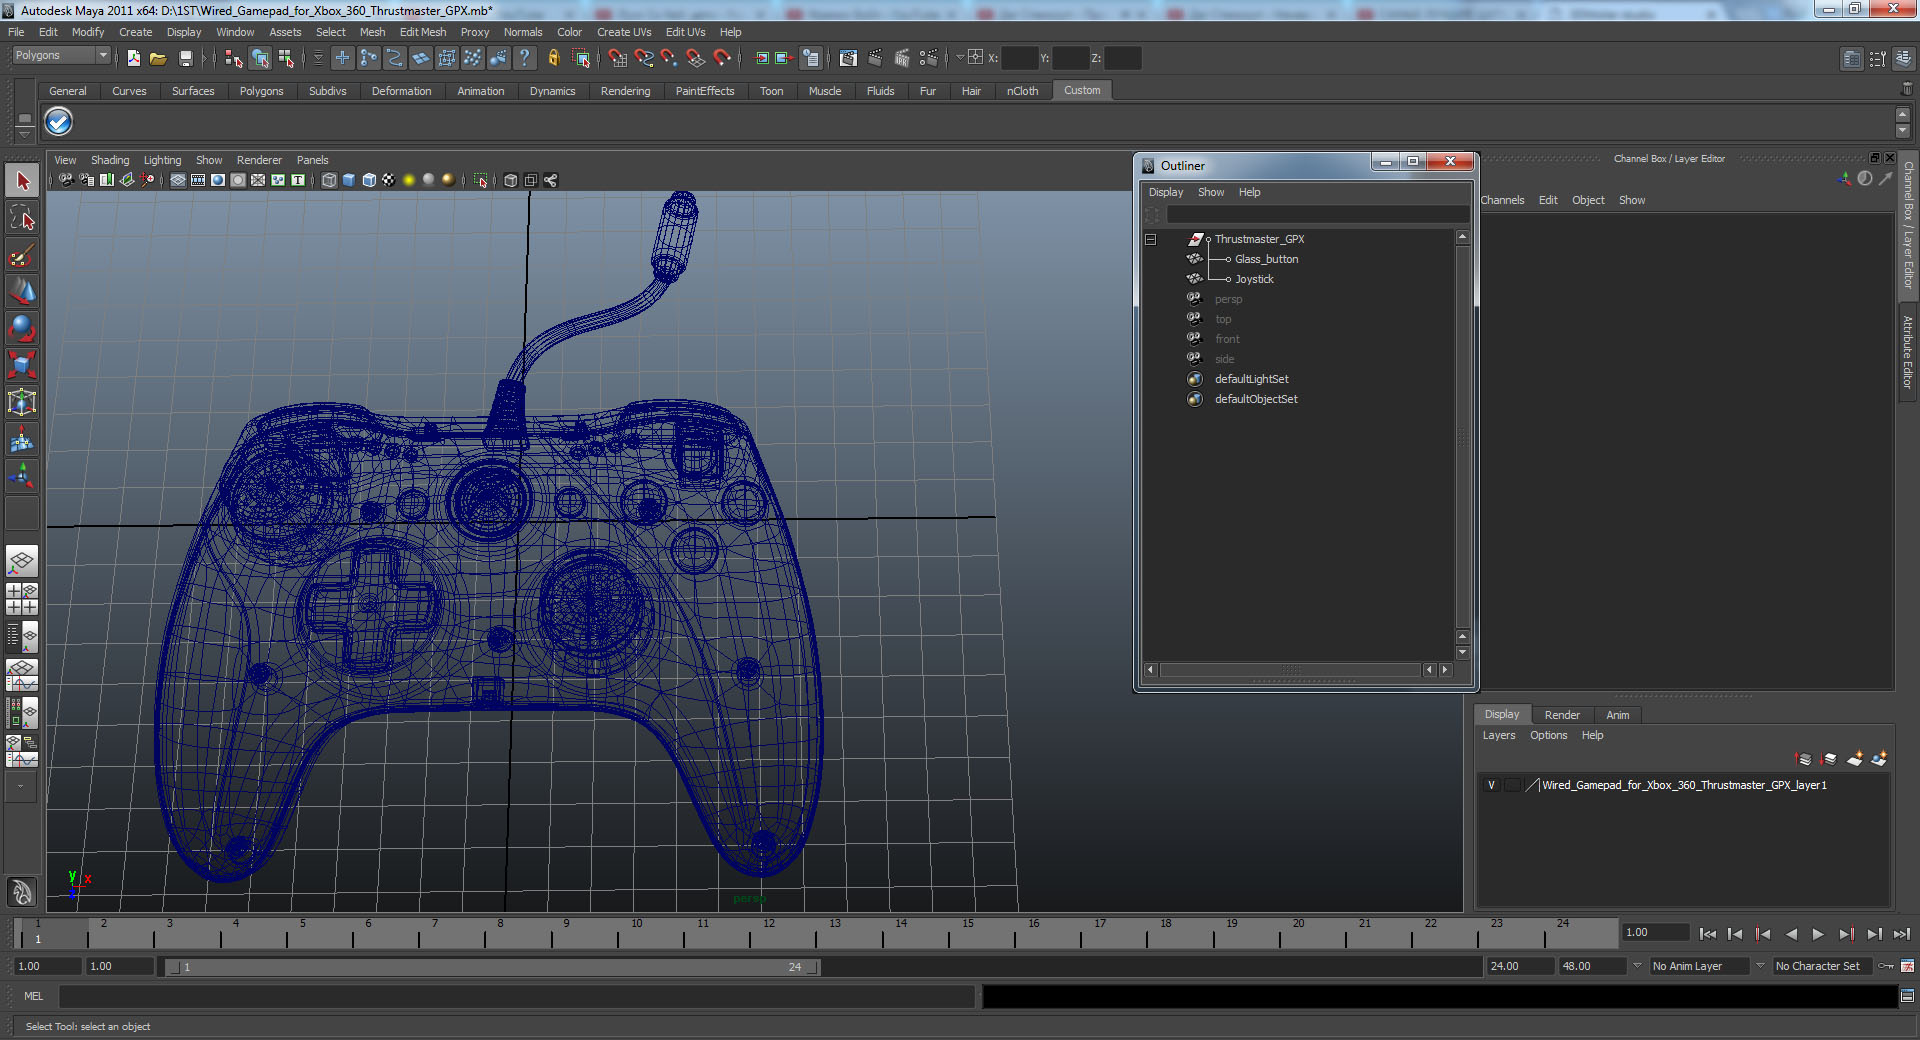This screenshot has width=1920, height=1040.
Task: Switch to Persp/Graph Editor layout
Action: click(x=22, y=675)
